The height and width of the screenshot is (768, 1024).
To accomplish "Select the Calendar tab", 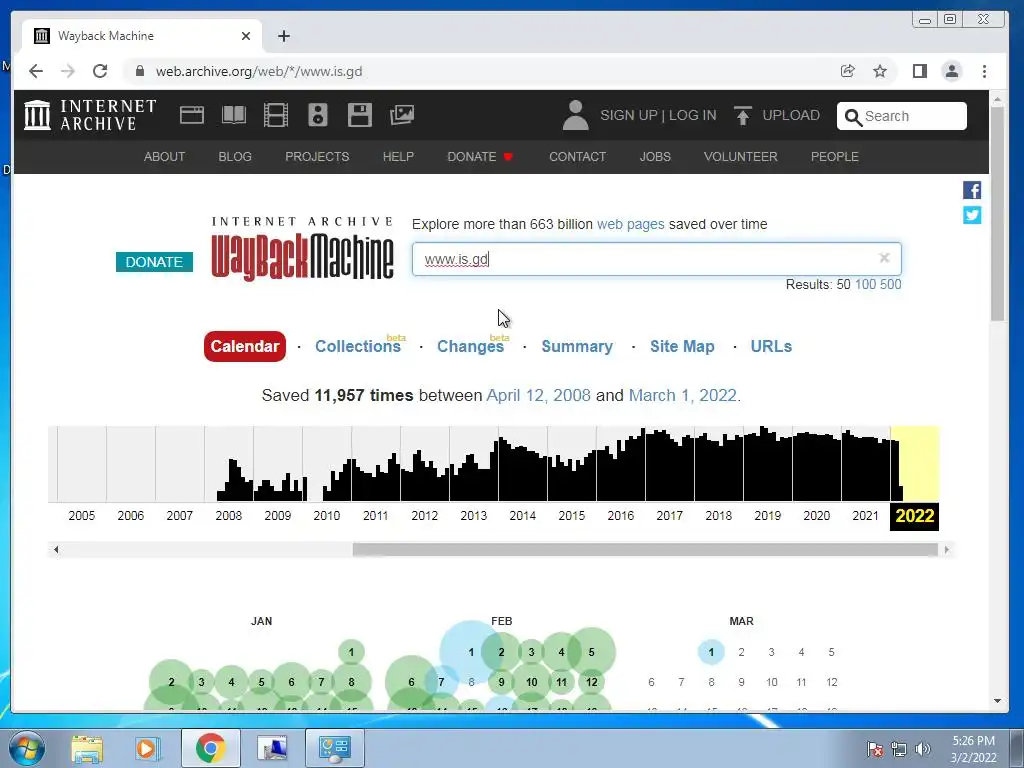I will (x=245, y=346).
